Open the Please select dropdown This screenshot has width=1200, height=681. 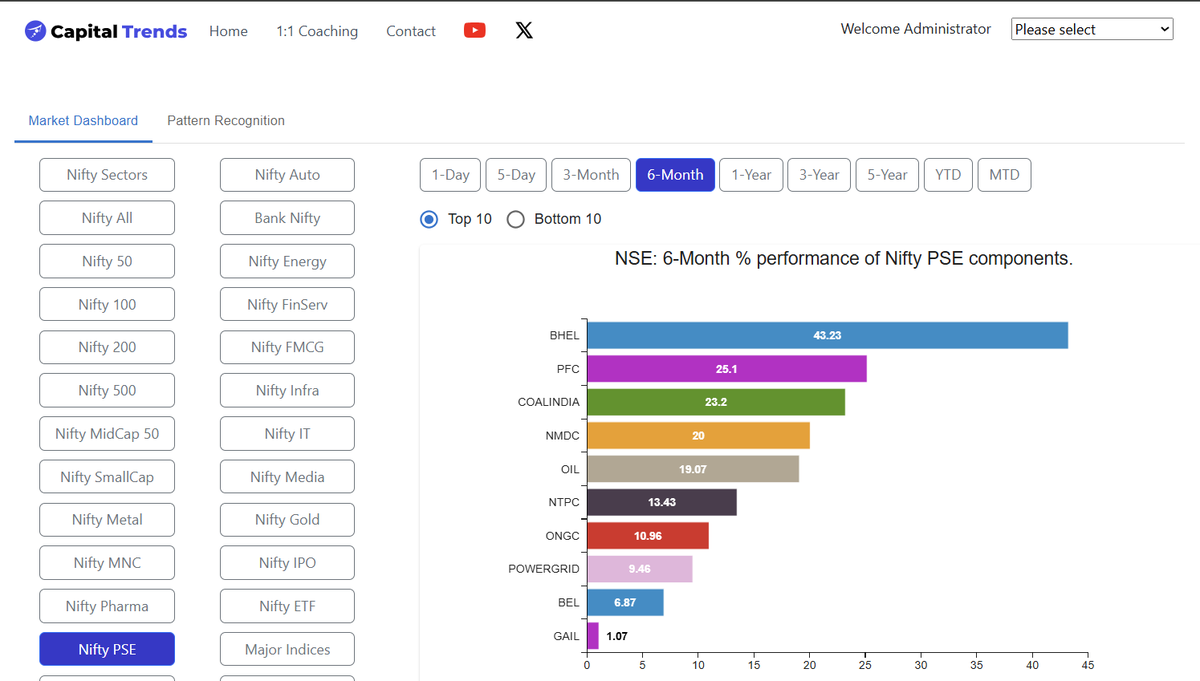click(x=1092, y=29)
